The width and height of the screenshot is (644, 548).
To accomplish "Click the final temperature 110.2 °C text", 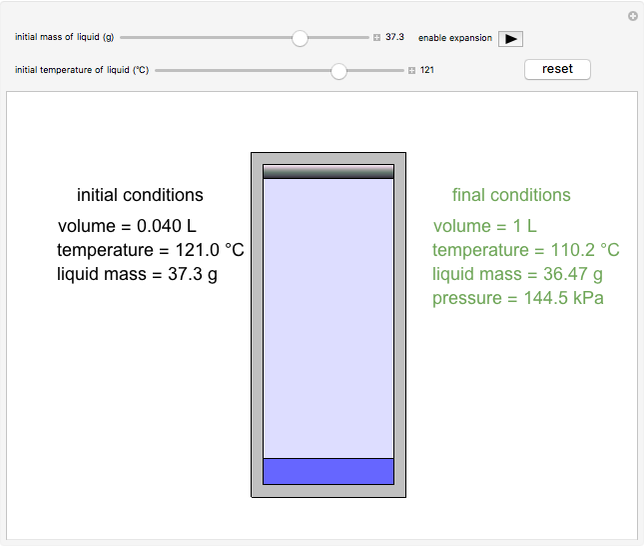I will tap(526, 250).
